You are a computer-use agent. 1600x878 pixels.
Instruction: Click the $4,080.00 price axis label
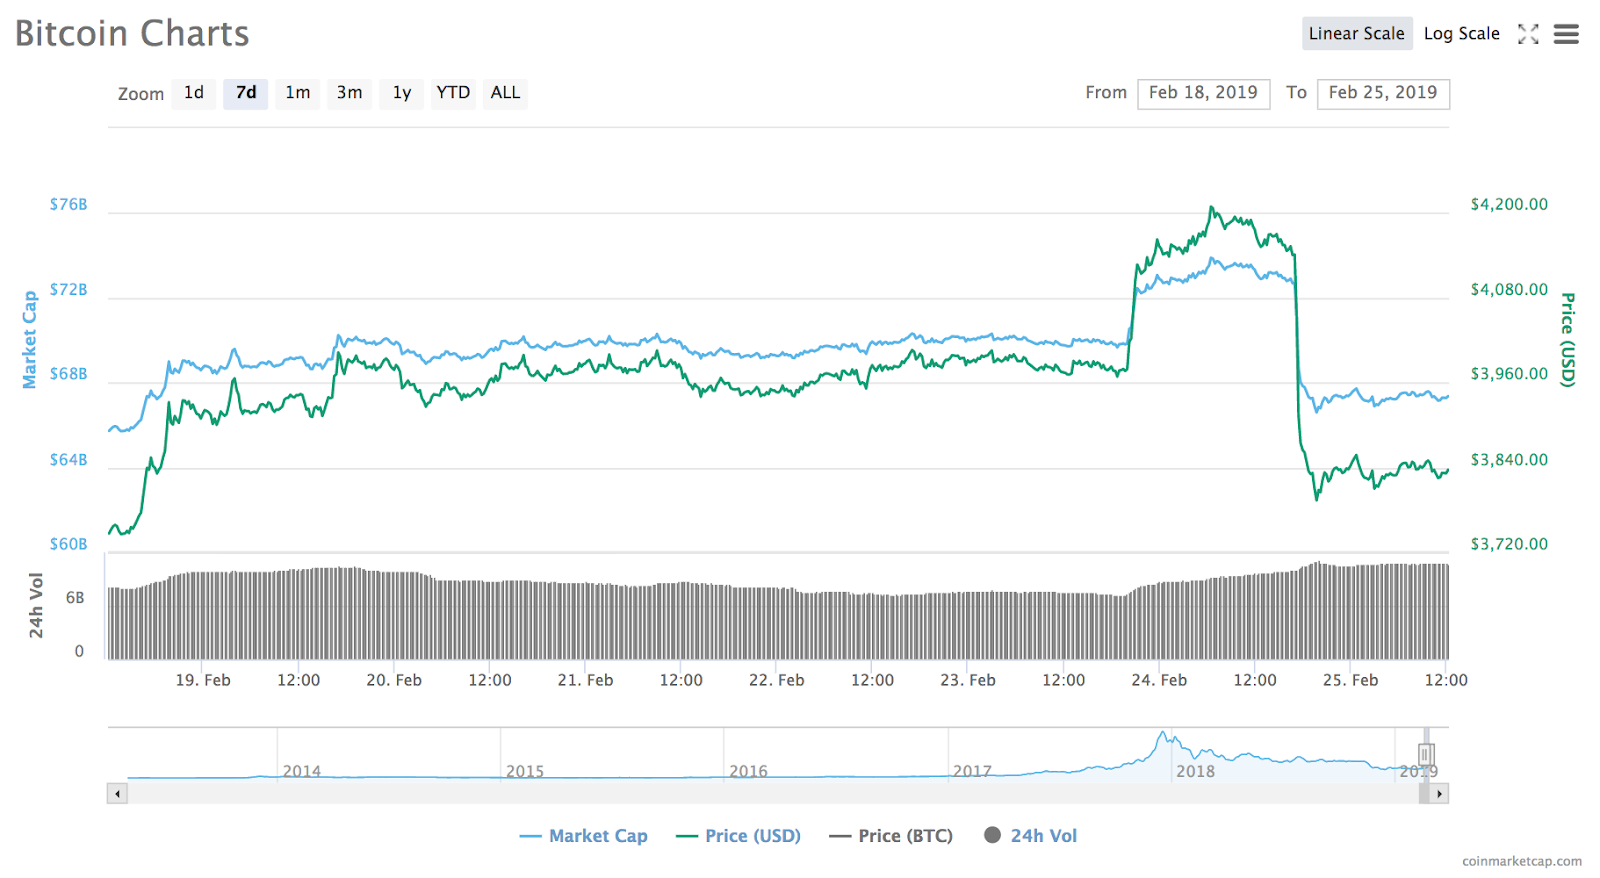point(1509,289)
